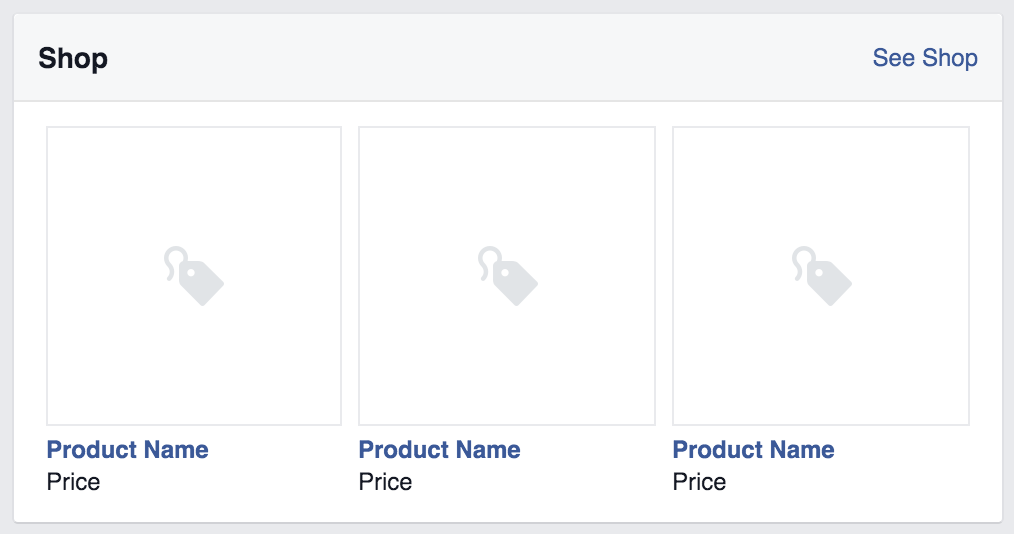Screen dimensions: 1014x534
Task: Open the See Shop link
Action: [924, 58]
